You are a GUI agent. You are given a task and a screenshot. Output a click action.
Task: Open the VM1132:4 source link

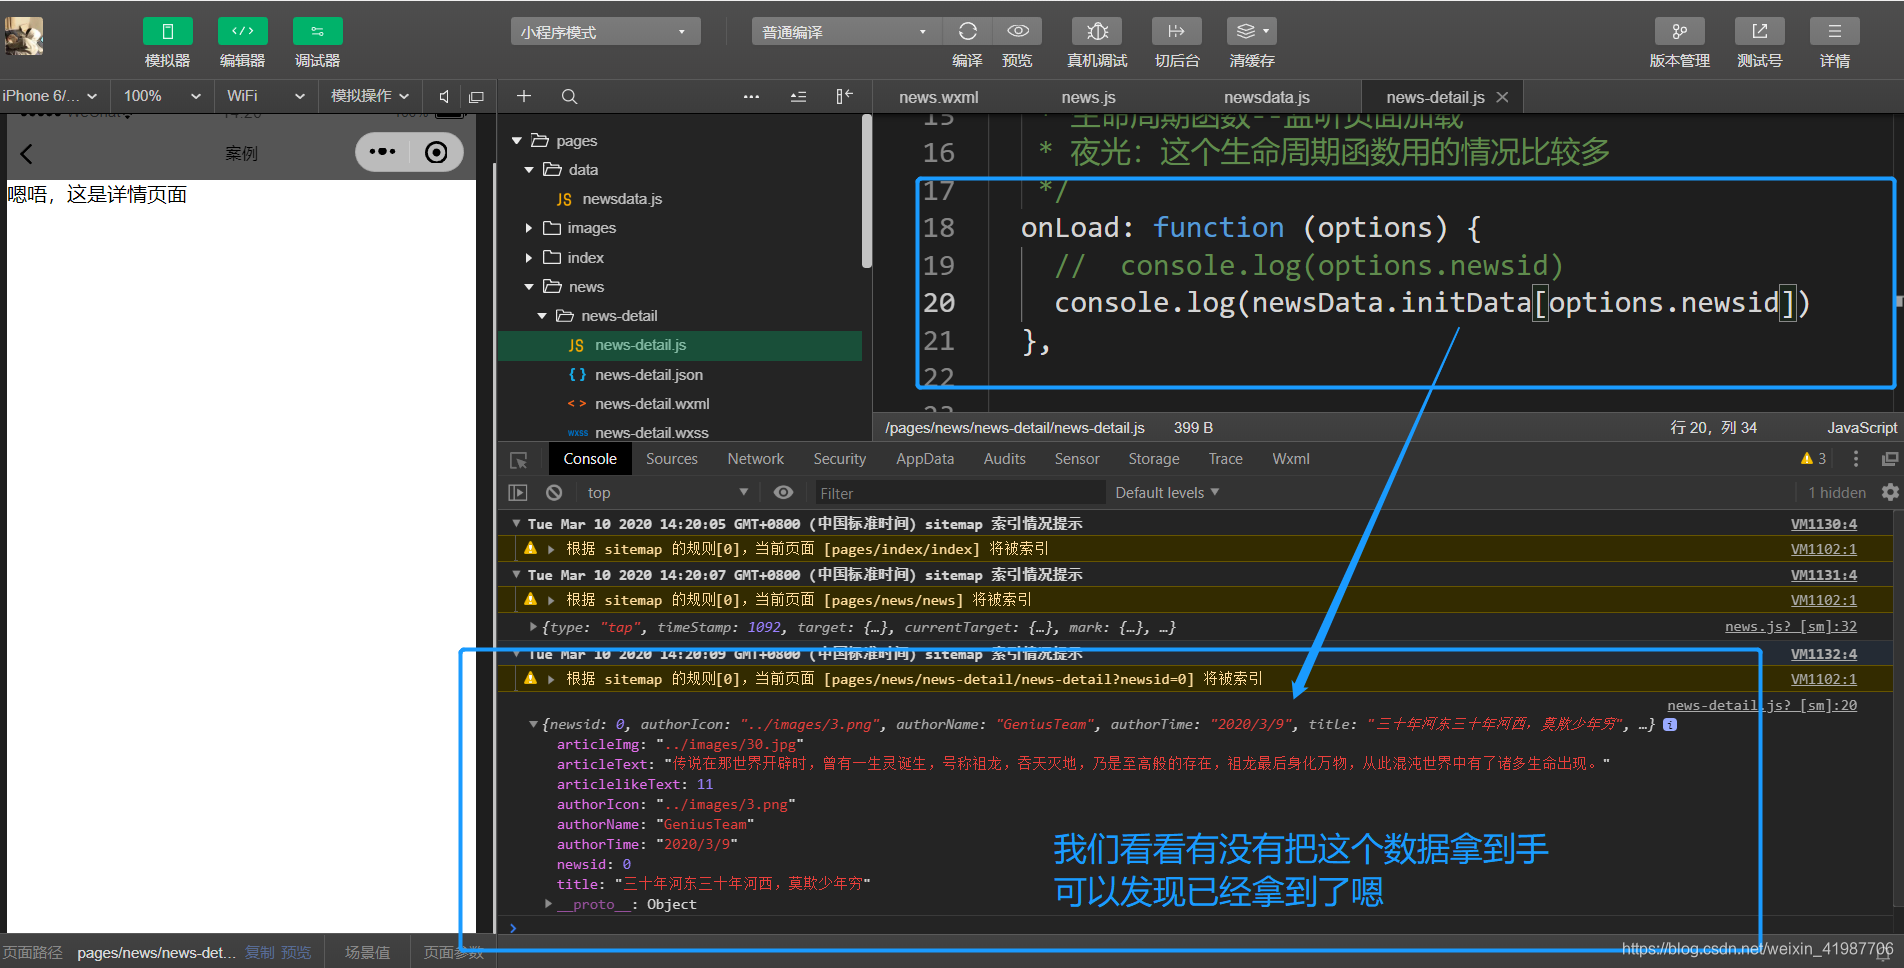point(1824,654)
